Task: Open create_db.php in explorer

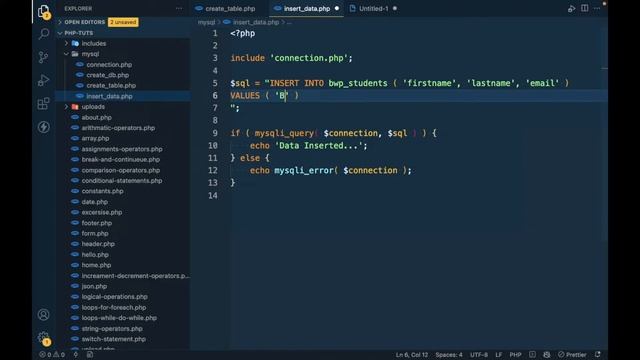Action: [x=107, y=75]
